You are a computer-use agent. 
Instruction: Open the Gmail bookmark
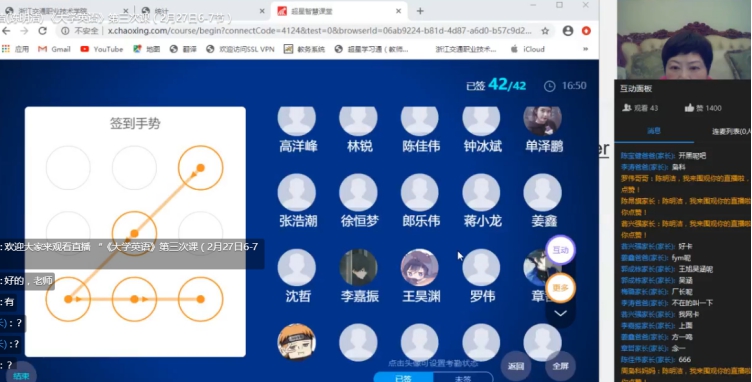(x=54, y=49)
